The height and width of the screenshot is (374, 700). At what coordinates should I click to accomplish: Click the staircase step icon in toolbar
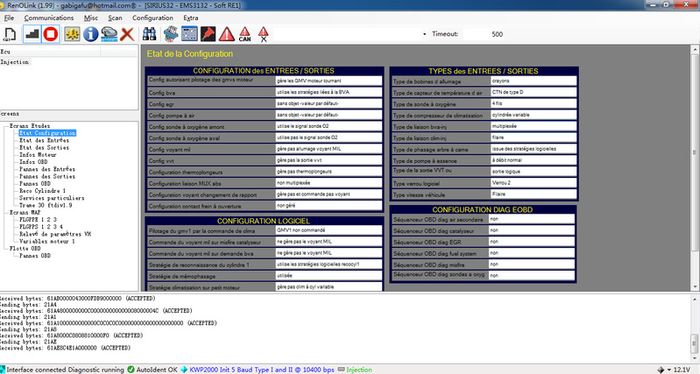32,34
